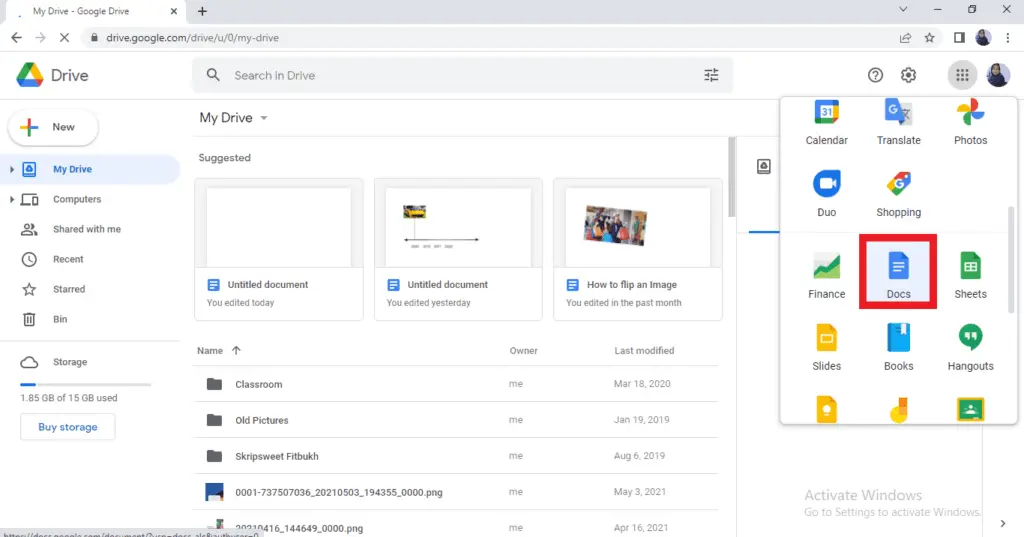Open Google Shopping app
This screenshot has height=537, width=1024.
(x=898, y=193)
